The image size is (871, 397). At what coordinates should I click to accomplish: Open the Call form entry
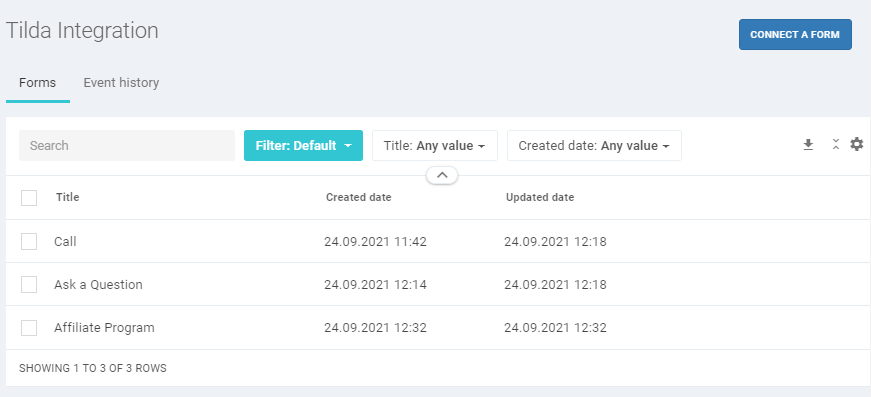65,242
